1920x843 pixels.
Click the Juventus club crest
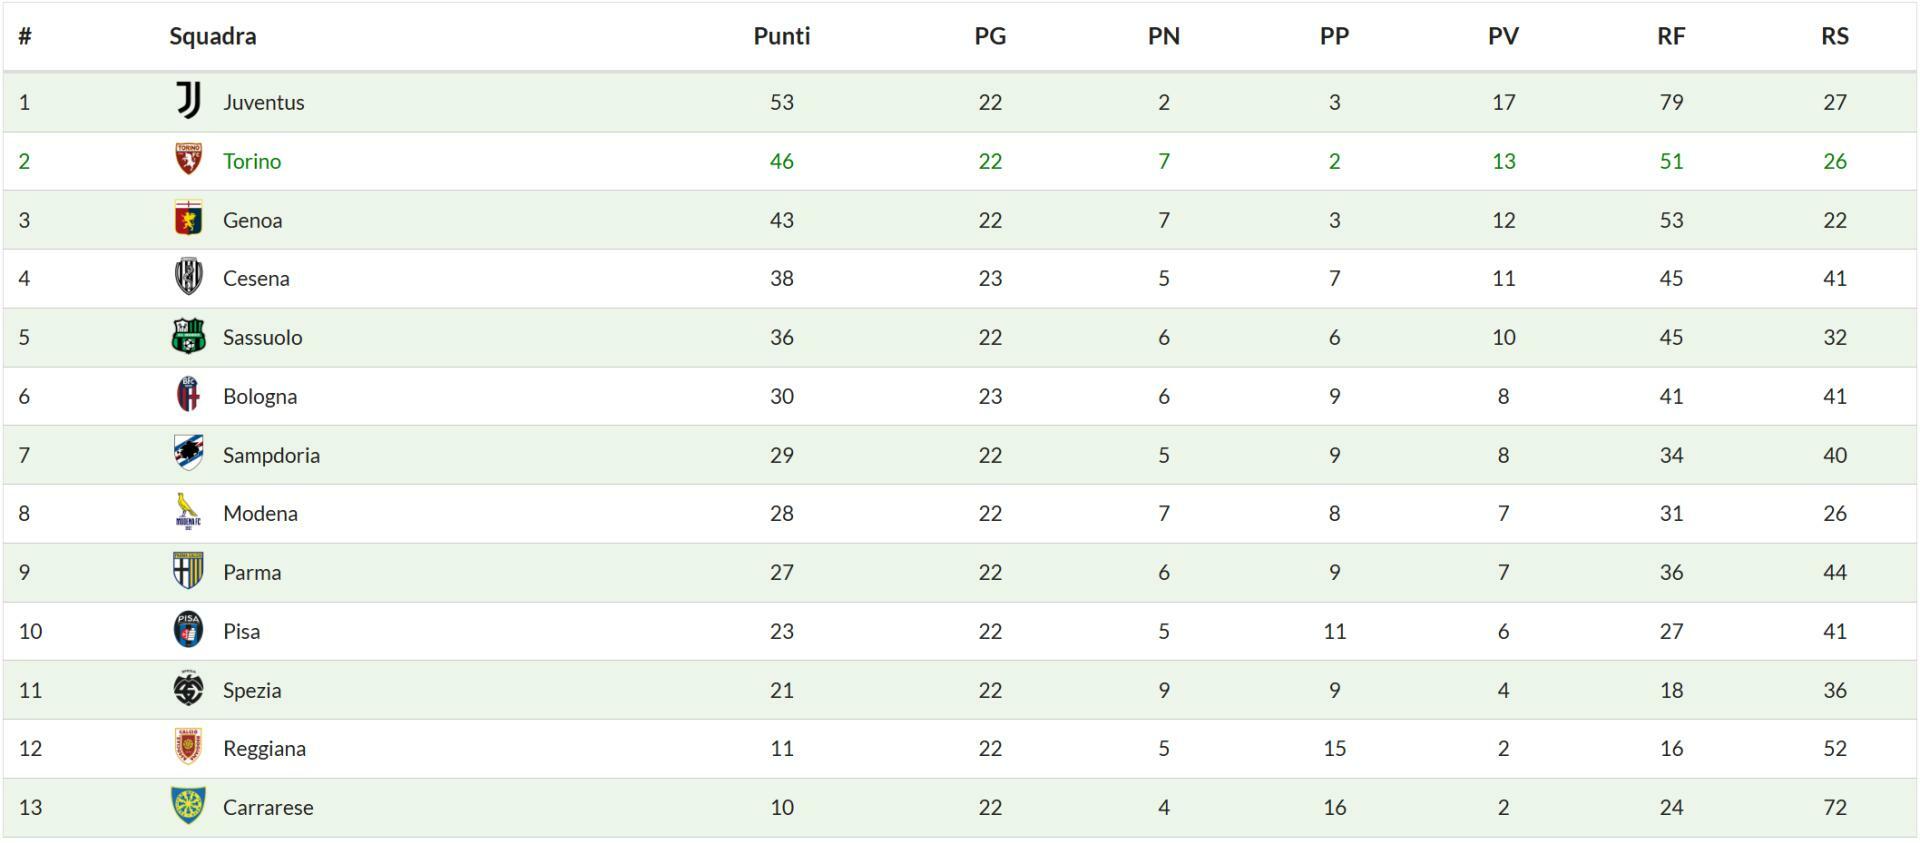pos(188,101)
